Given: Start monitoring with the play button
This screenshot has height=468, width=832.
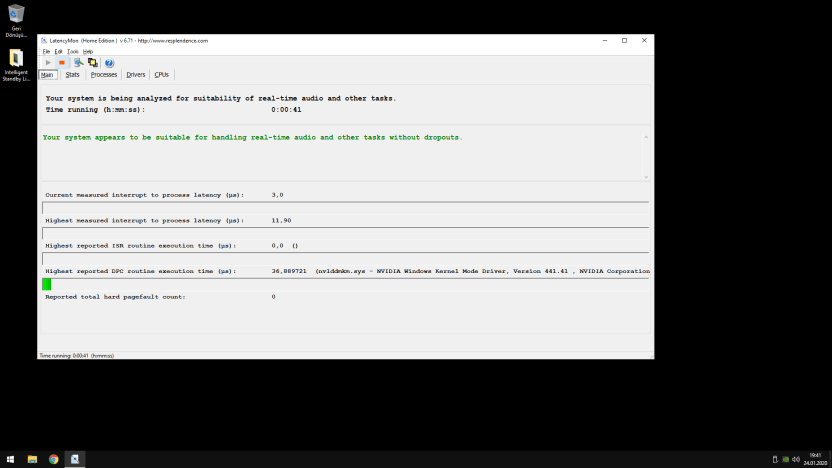Looking at the screenshot, I should pos(48,63).
